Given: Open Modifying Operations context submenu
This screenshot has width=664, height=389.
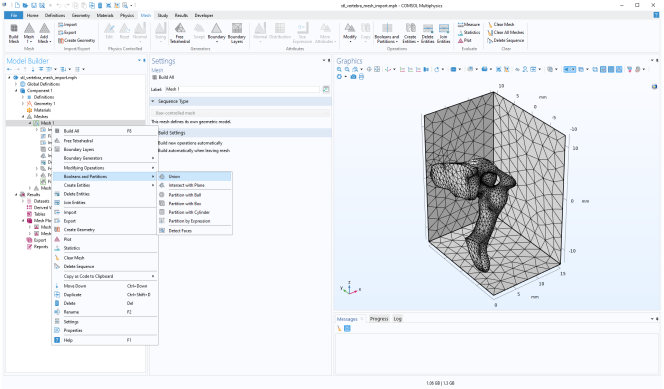Looking at the screenshot, I should pyautogui.click(x=105, y=168).
